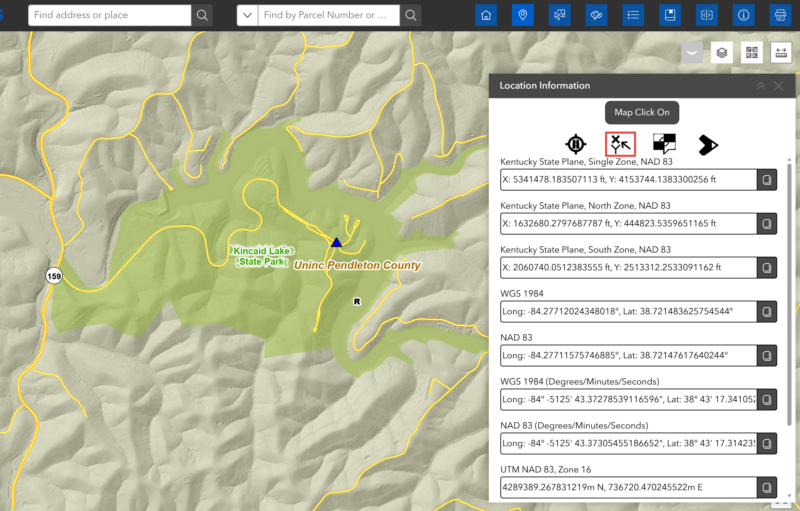Viewport: 800px width, 511px height.
Task: Activate the crosshair locate icon in panel
Action: pyautogui.click(x=575, y=144)
